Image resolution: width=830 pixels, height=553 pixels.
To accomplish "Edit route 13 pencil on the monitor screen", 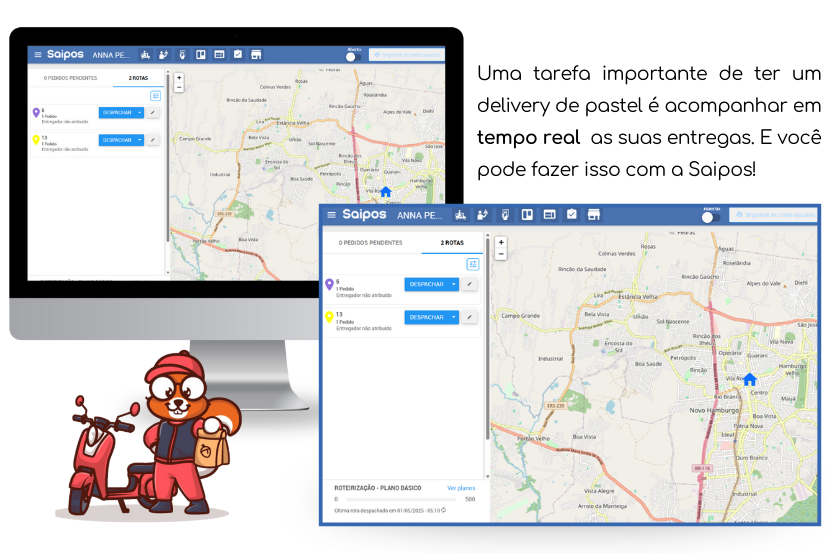I will tap(152, 140).
